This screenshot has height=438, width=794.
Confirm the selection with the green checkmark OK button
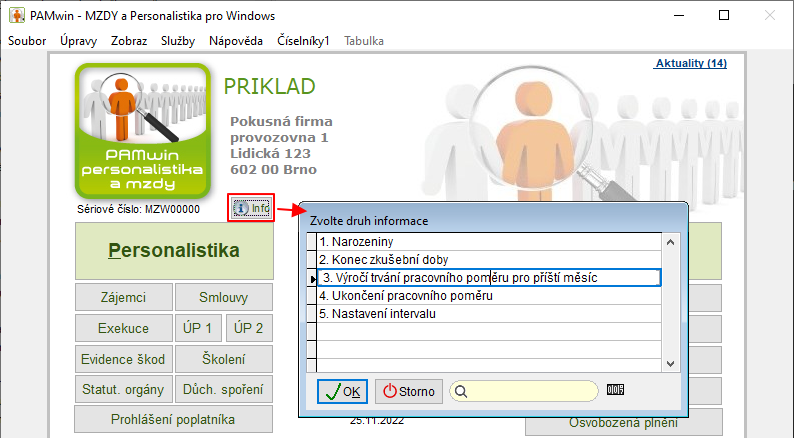[x=342, y=391]
